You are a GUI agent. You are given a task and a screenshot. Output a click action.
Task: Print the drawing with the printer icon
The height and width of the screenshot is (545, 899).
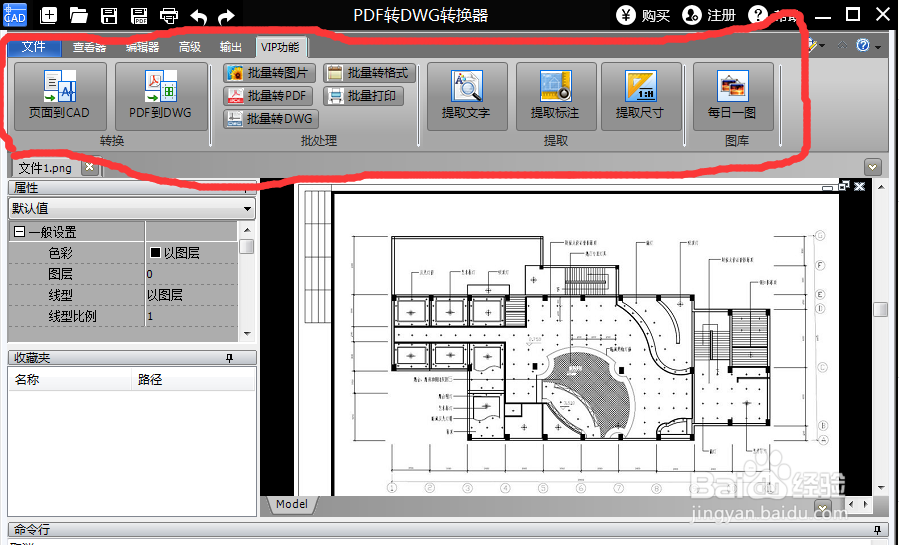(x=169, y=15)
